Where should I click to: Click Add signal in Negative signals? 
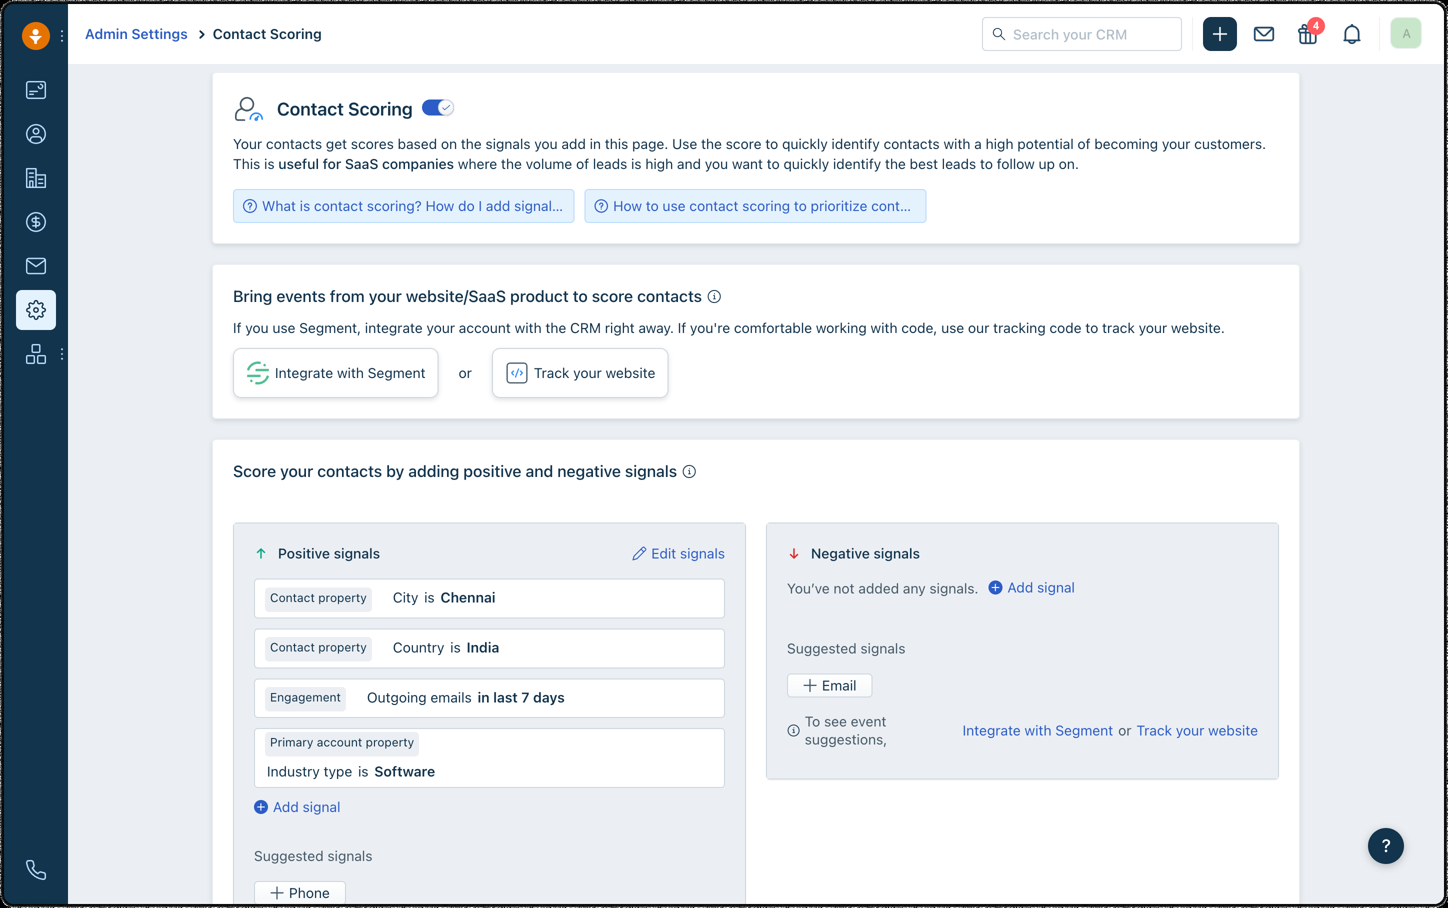[1031, 588]
